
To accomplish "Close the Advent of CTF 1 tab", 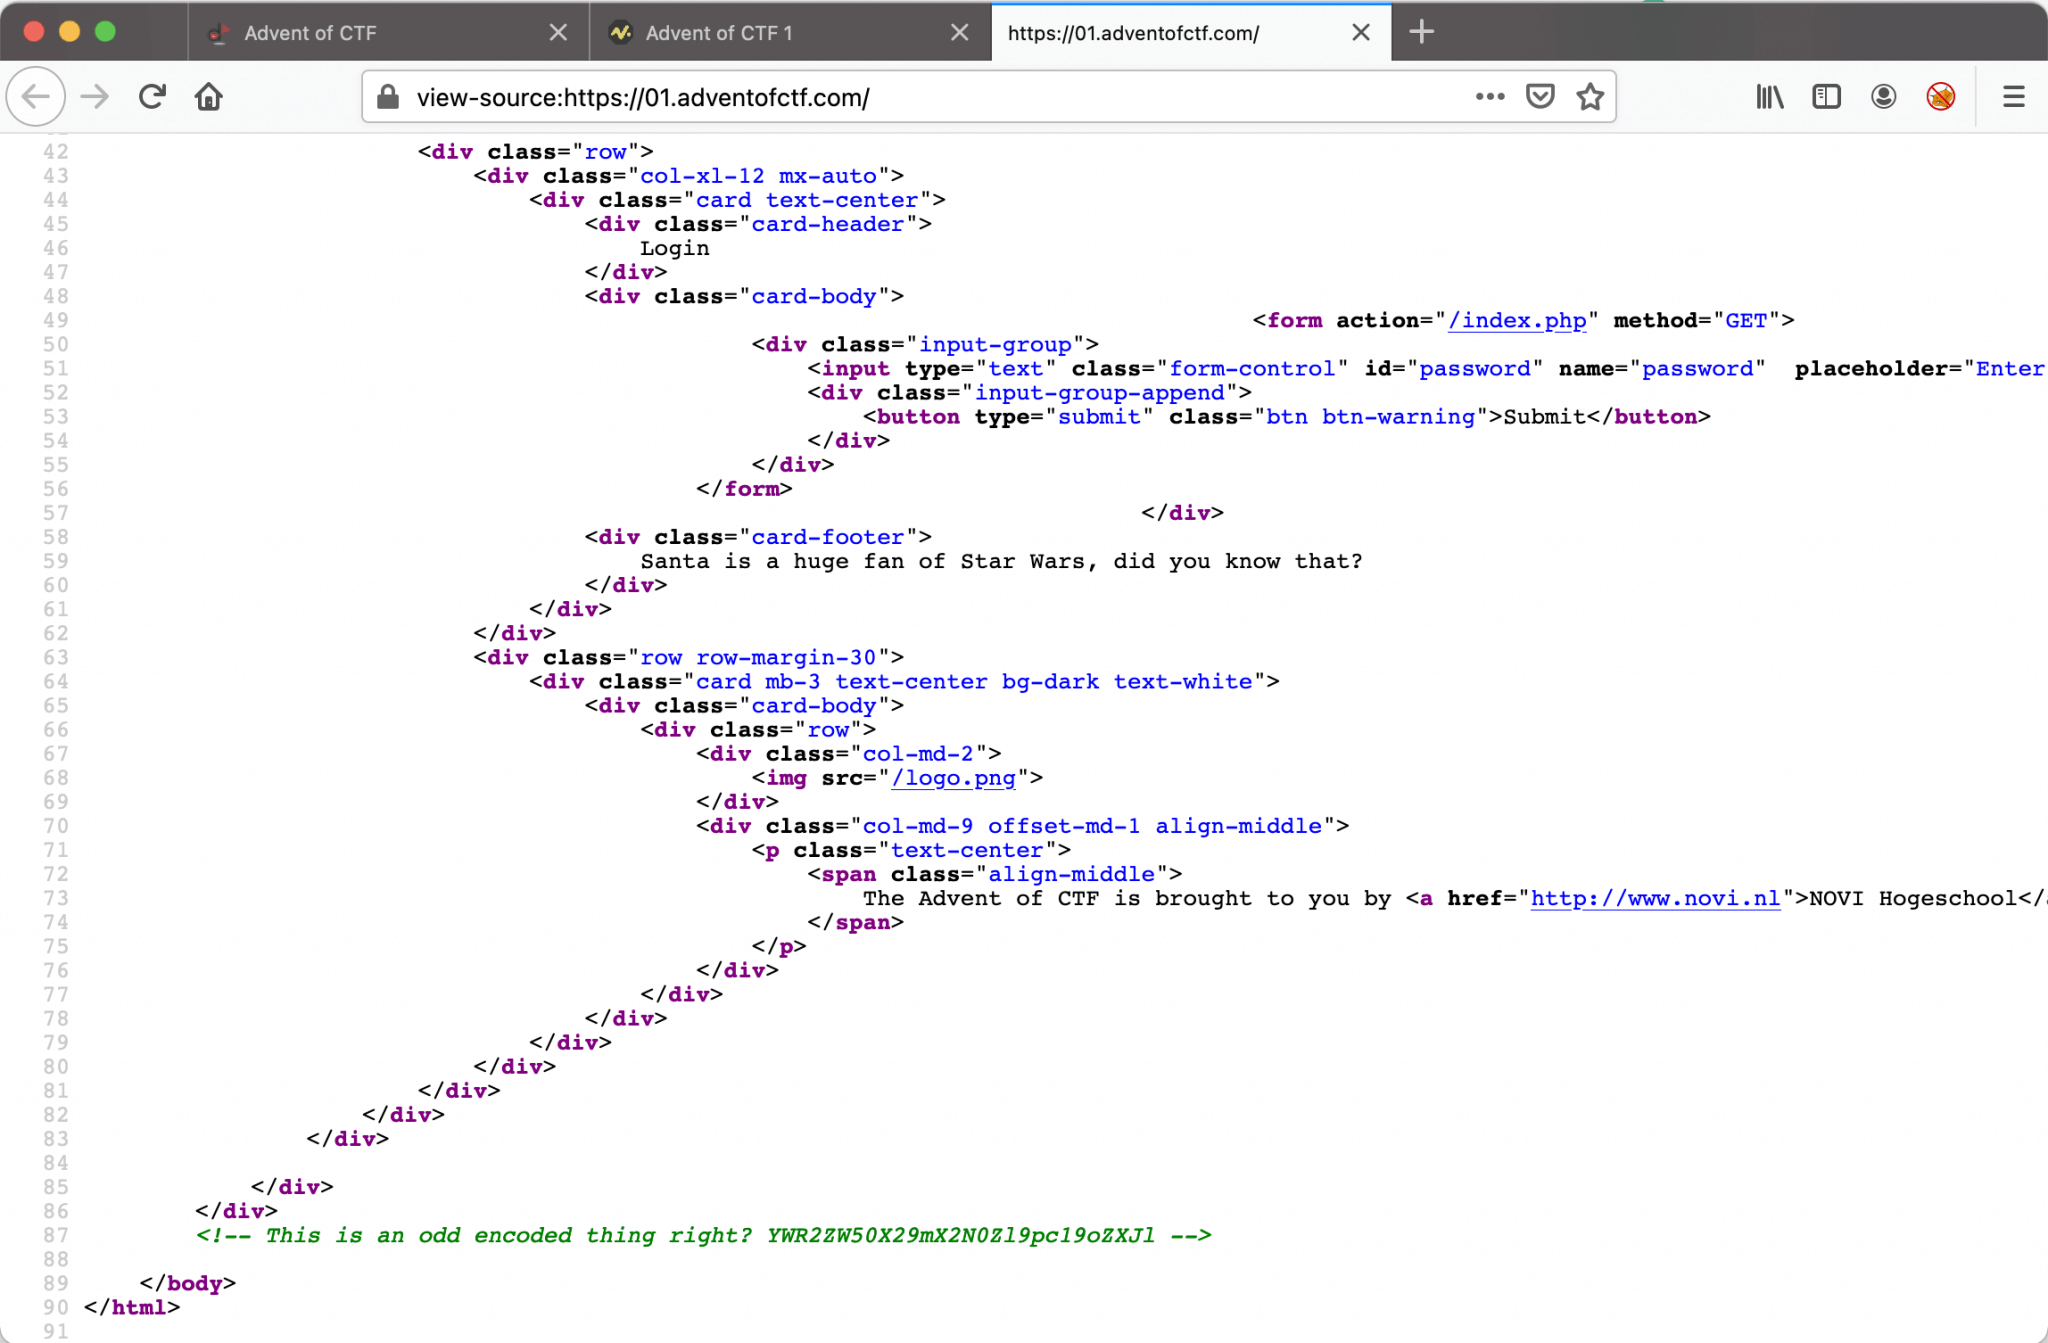I will click(x=959, y=32).
